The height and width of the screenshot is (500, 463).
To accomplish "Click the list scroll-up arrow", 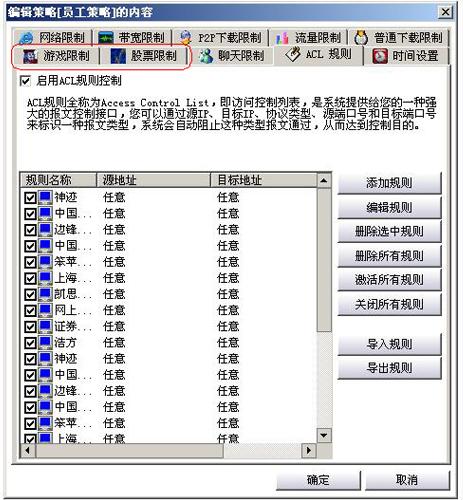I will (x=324, y=181).
